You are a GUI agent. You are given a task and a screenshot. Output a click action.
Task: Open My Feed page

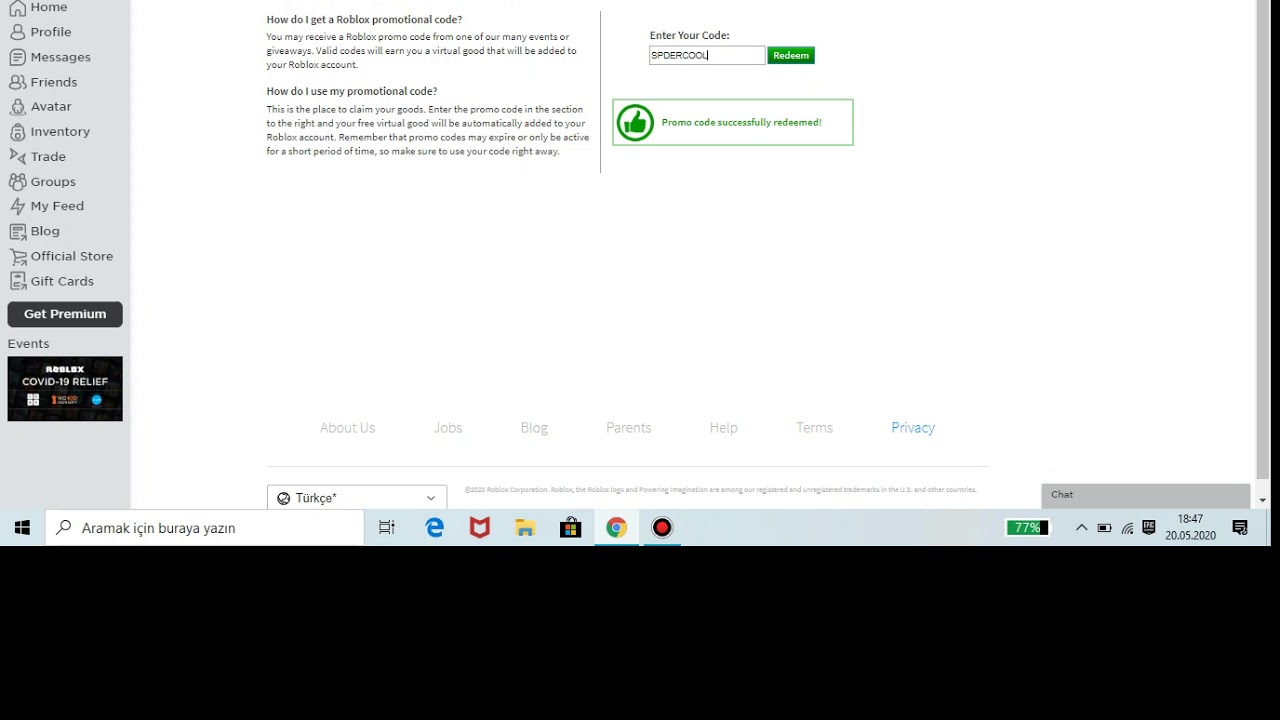(x=57, y=206)
